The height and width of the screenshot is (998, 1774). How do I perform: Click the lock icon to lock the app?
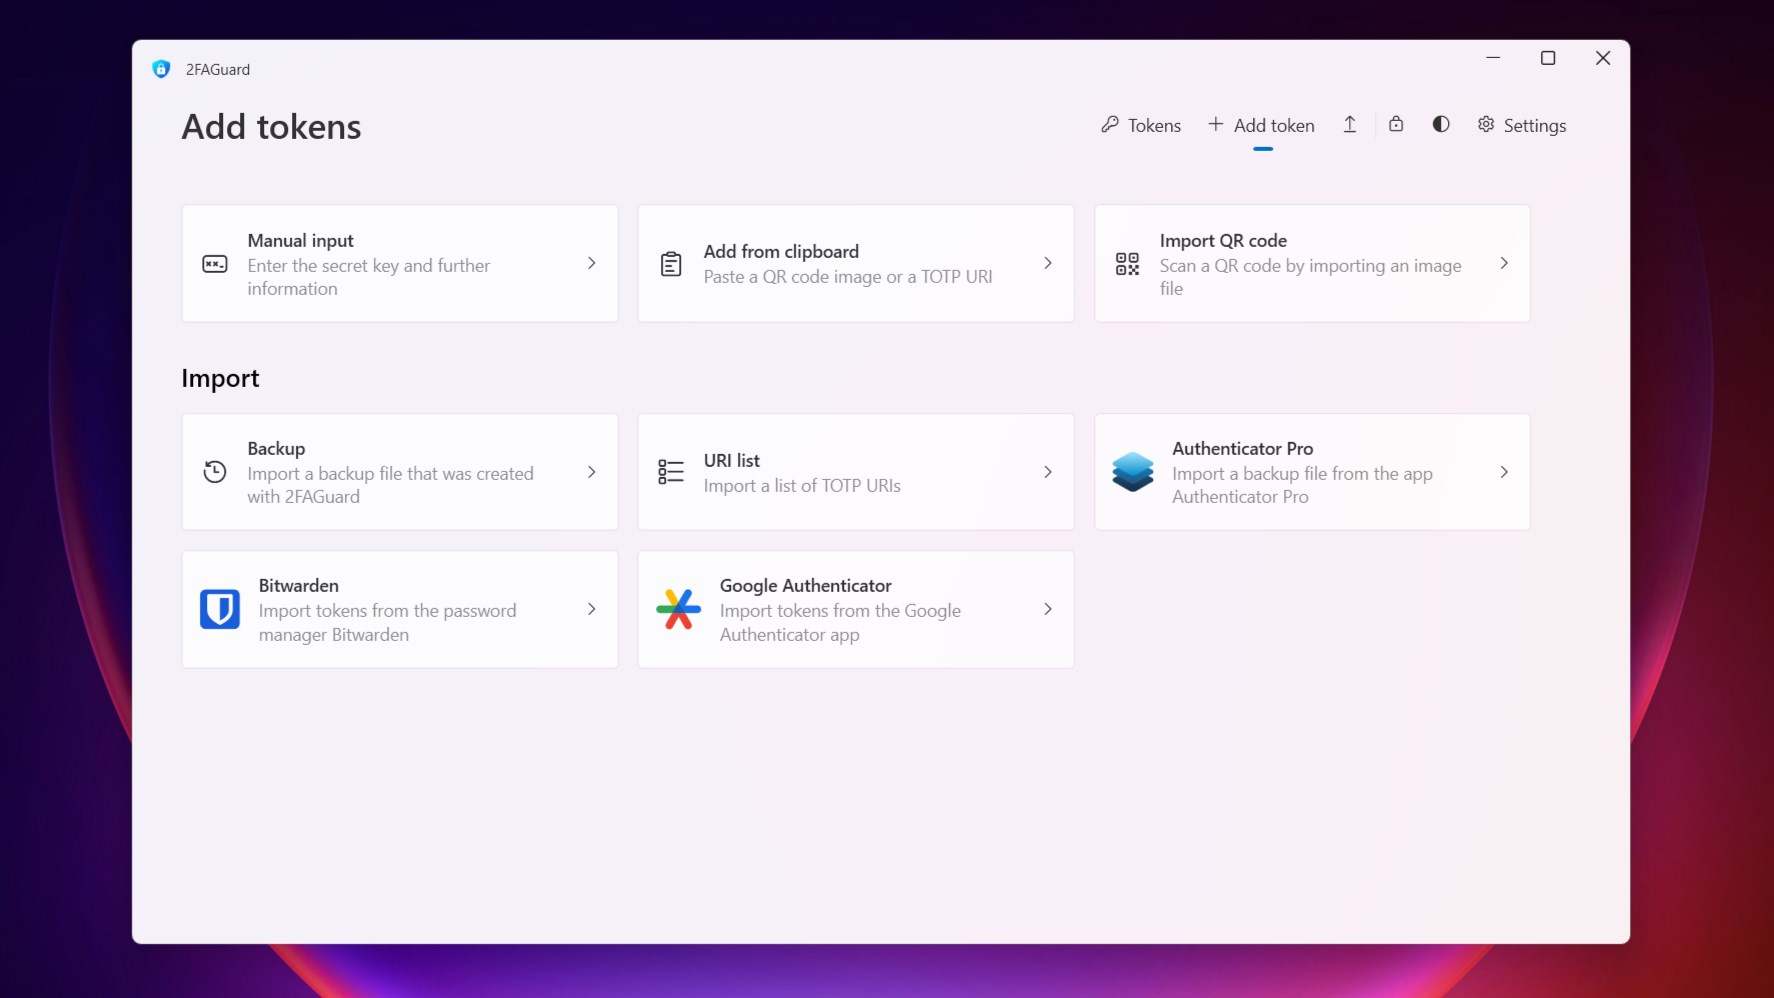[x=1396, y=124]
